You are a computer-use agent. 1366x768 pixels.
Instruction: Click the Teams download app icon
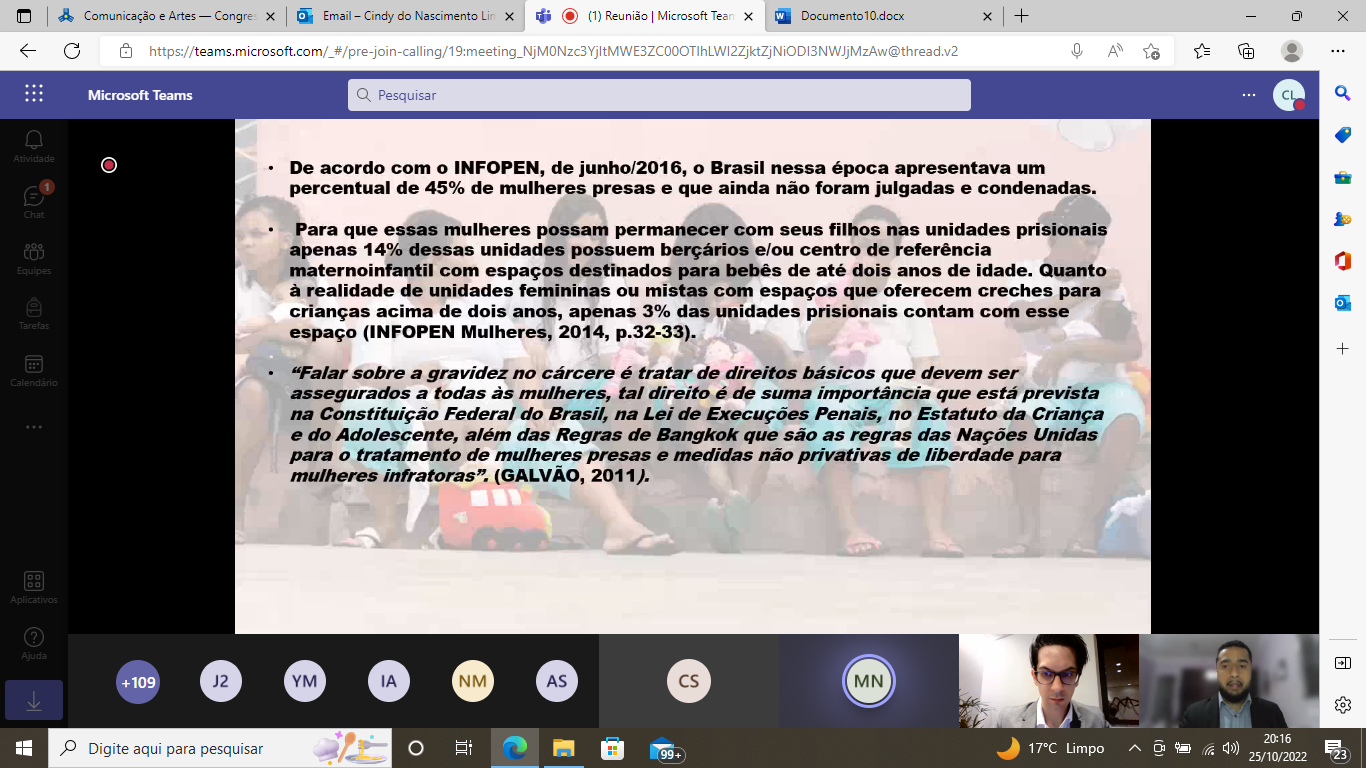34,702
